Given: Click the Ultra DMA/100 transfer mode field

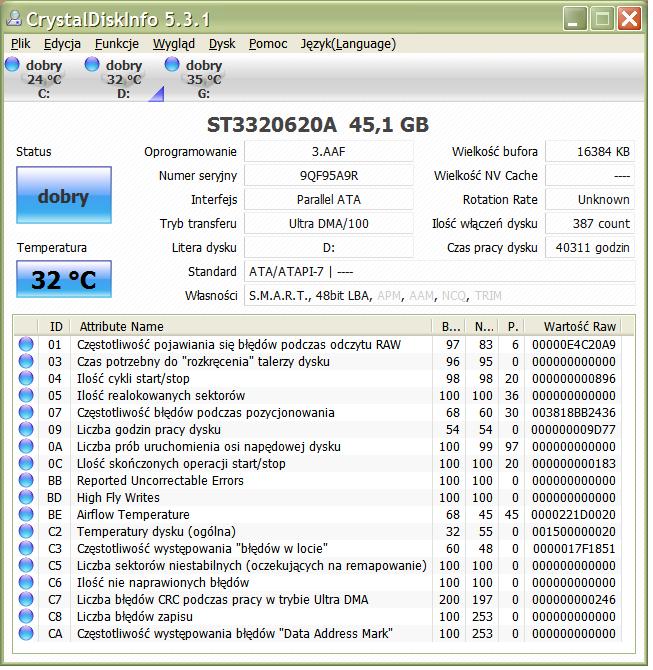Looking at the screenshot, I should (x=329, y=224).
